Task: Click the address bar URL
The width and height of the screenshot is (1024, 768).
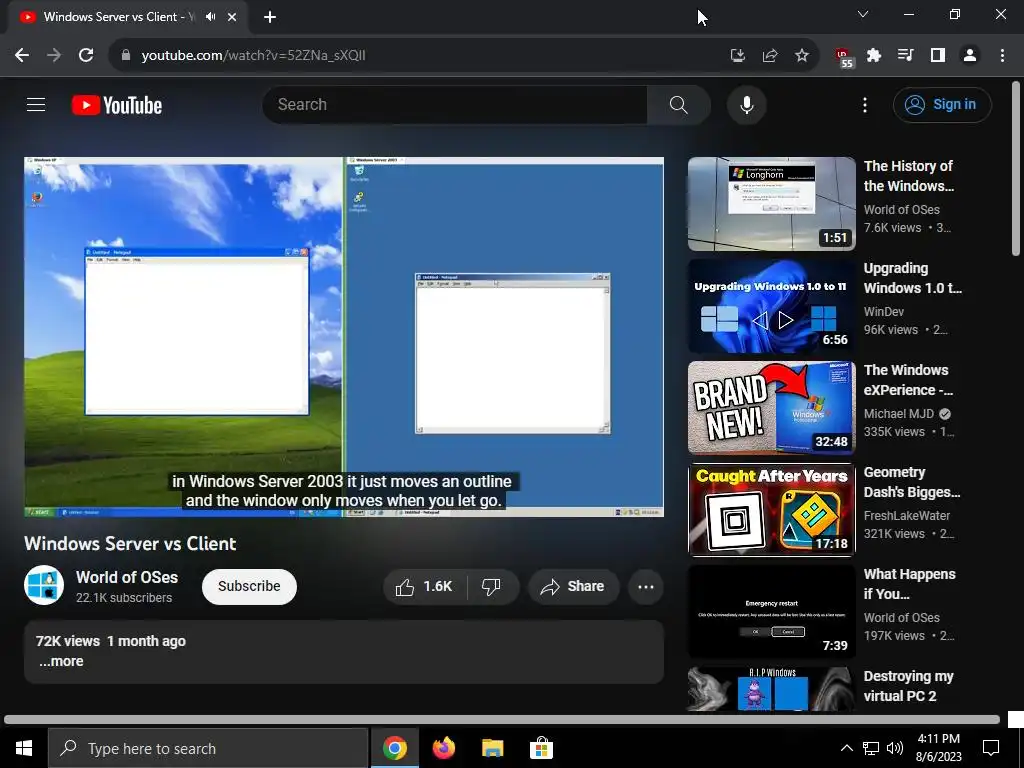Action: pos(253,56)
